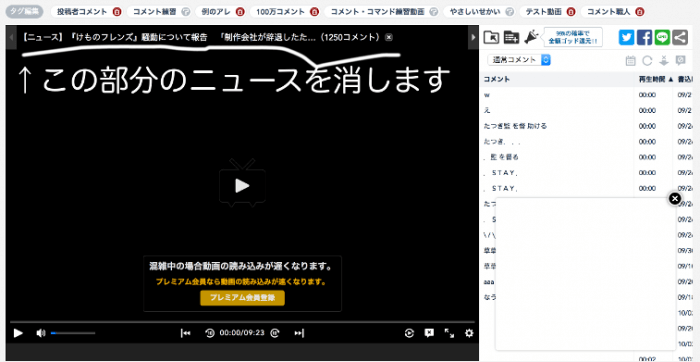Screen dimensions: 700x362
Task: Toggle repeat playback icon
Action: pyautogui.click(x=409, y=333)
